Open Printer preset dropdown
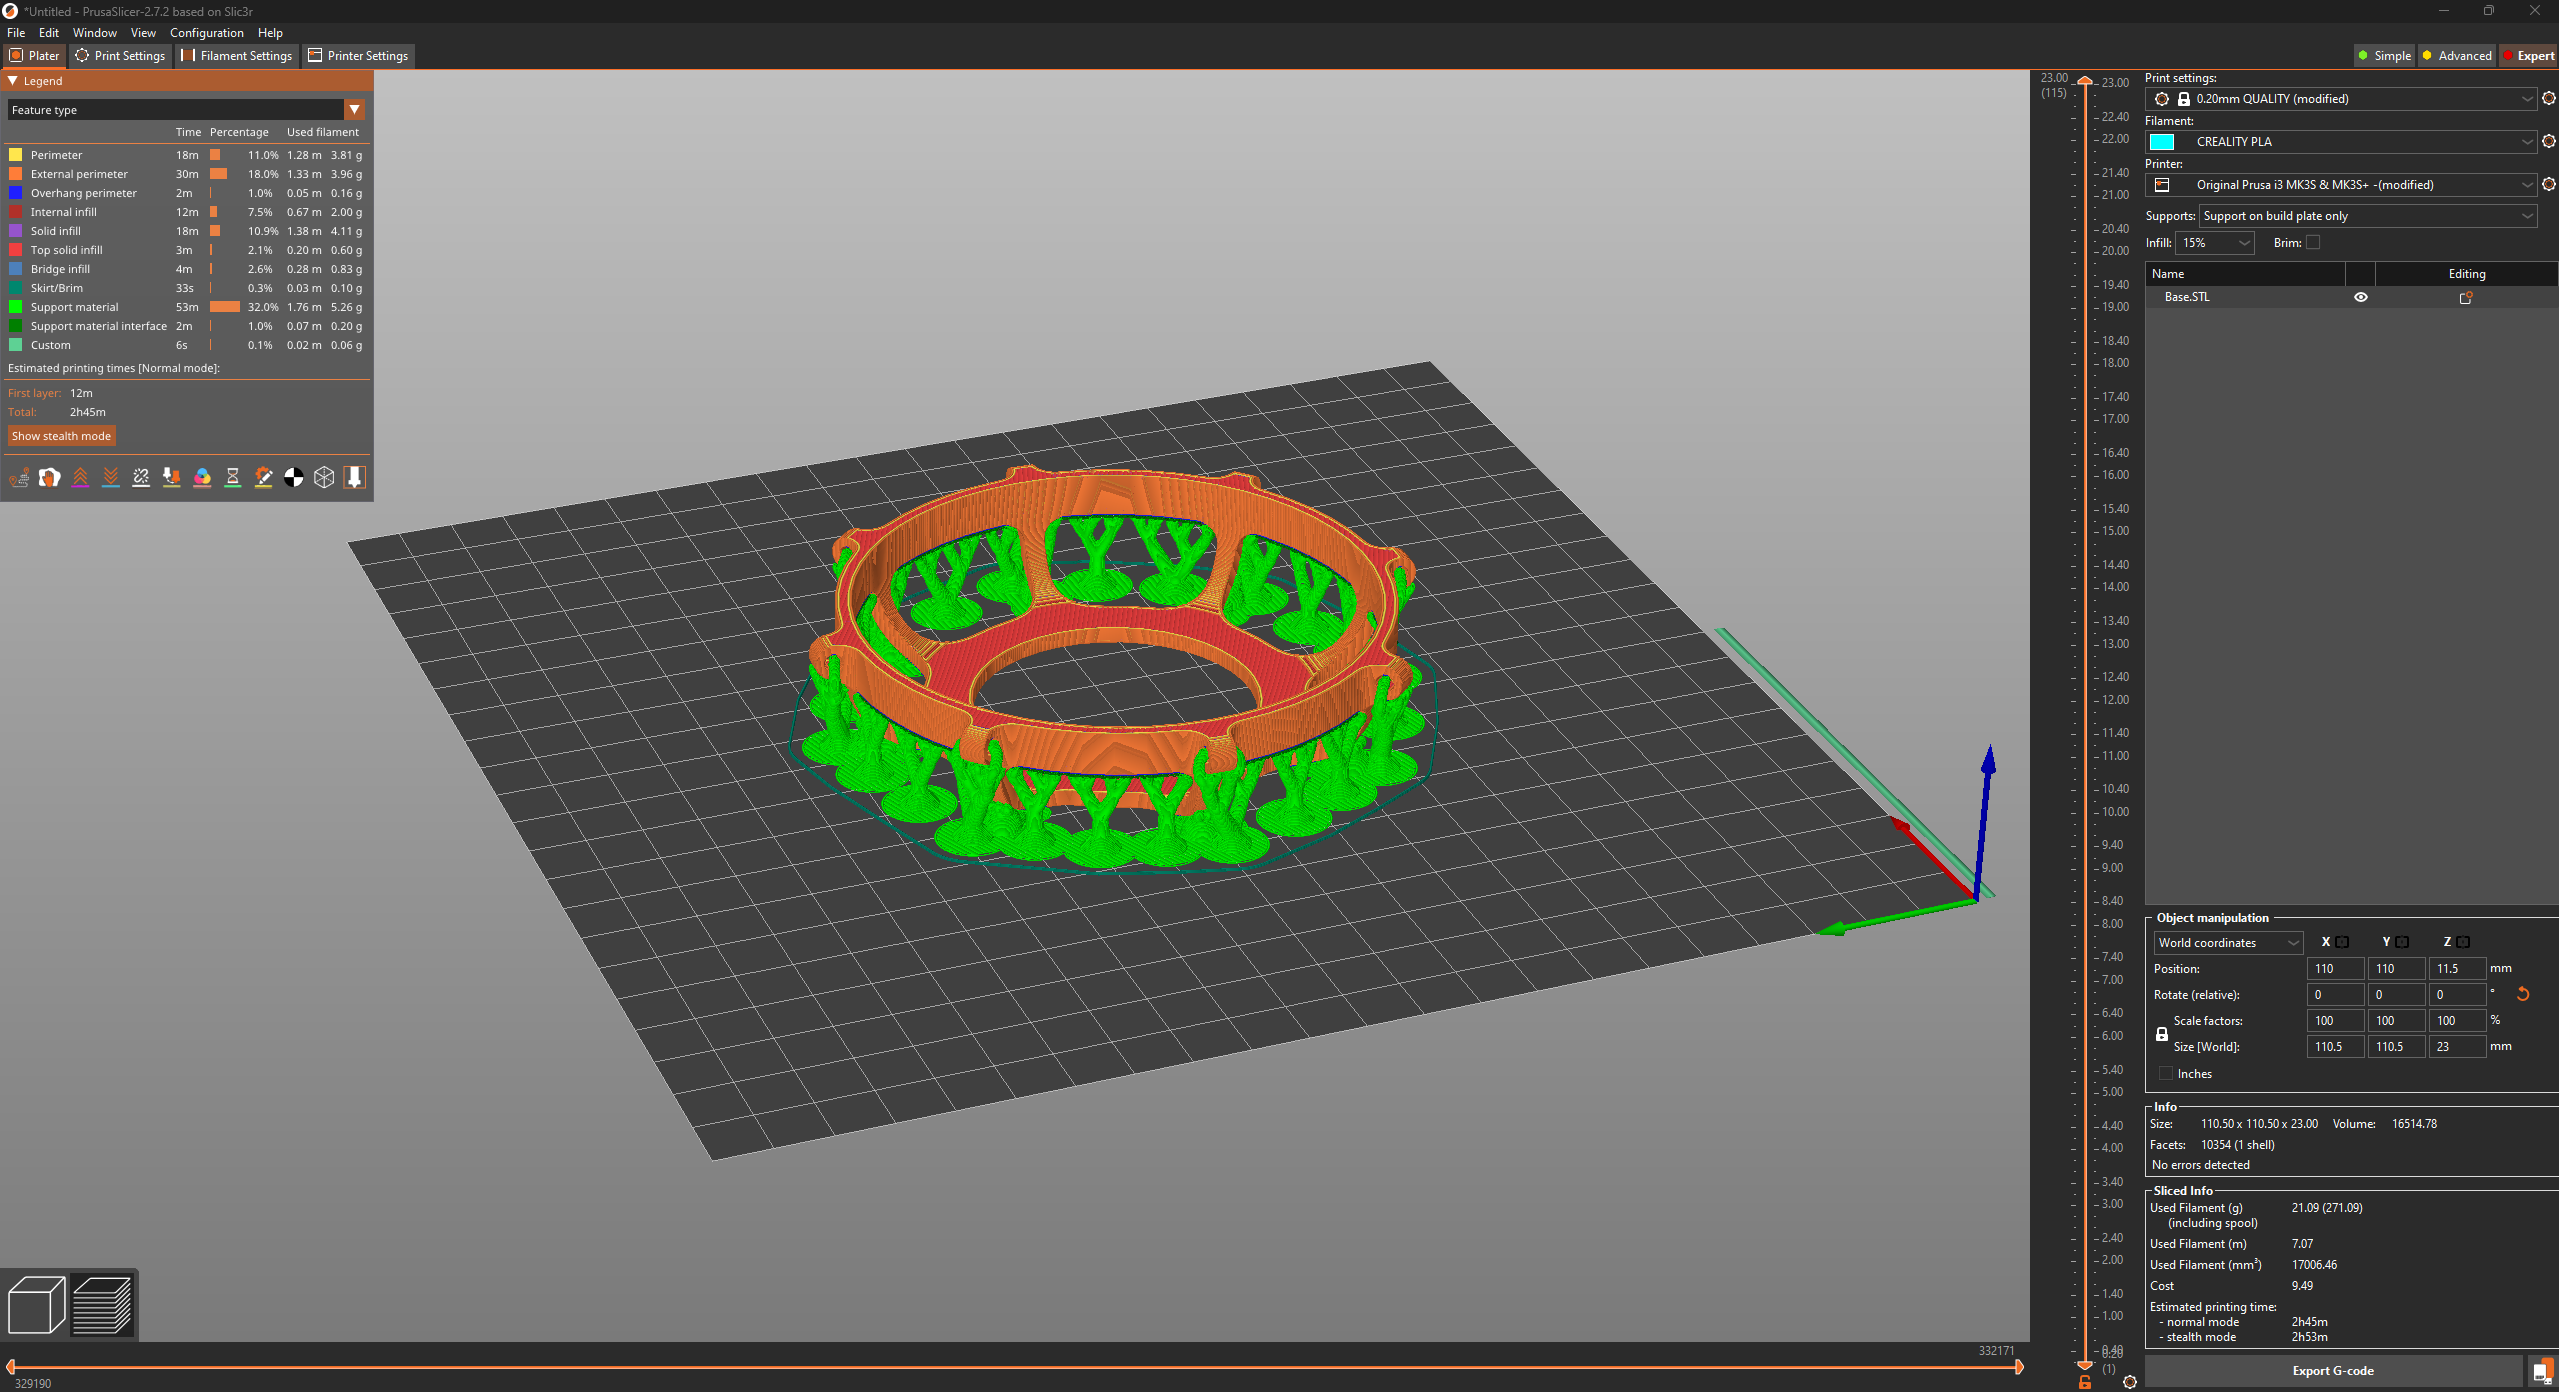The height and width of the screenshot is (1392, 2559). 2340,185
